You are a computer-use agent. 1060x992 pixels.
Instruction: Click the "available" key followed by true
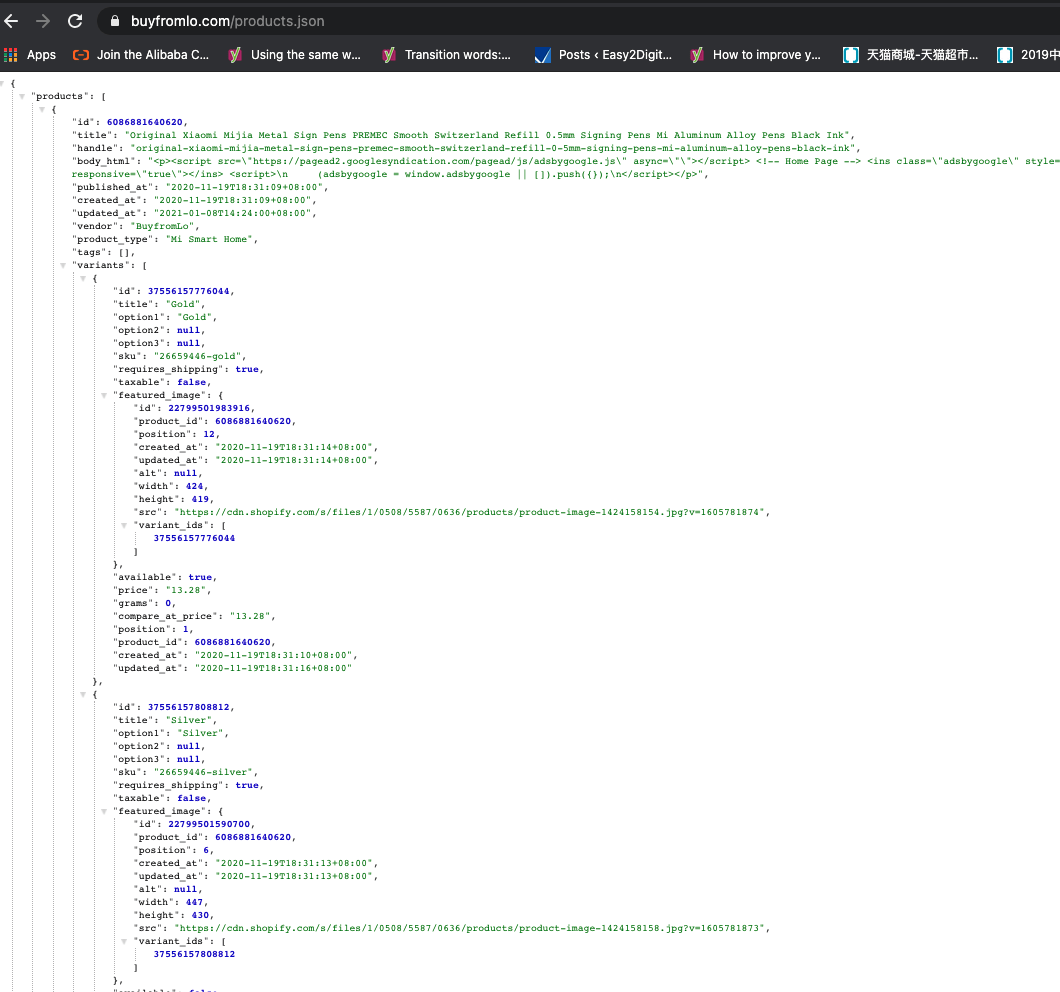[145, 577]
